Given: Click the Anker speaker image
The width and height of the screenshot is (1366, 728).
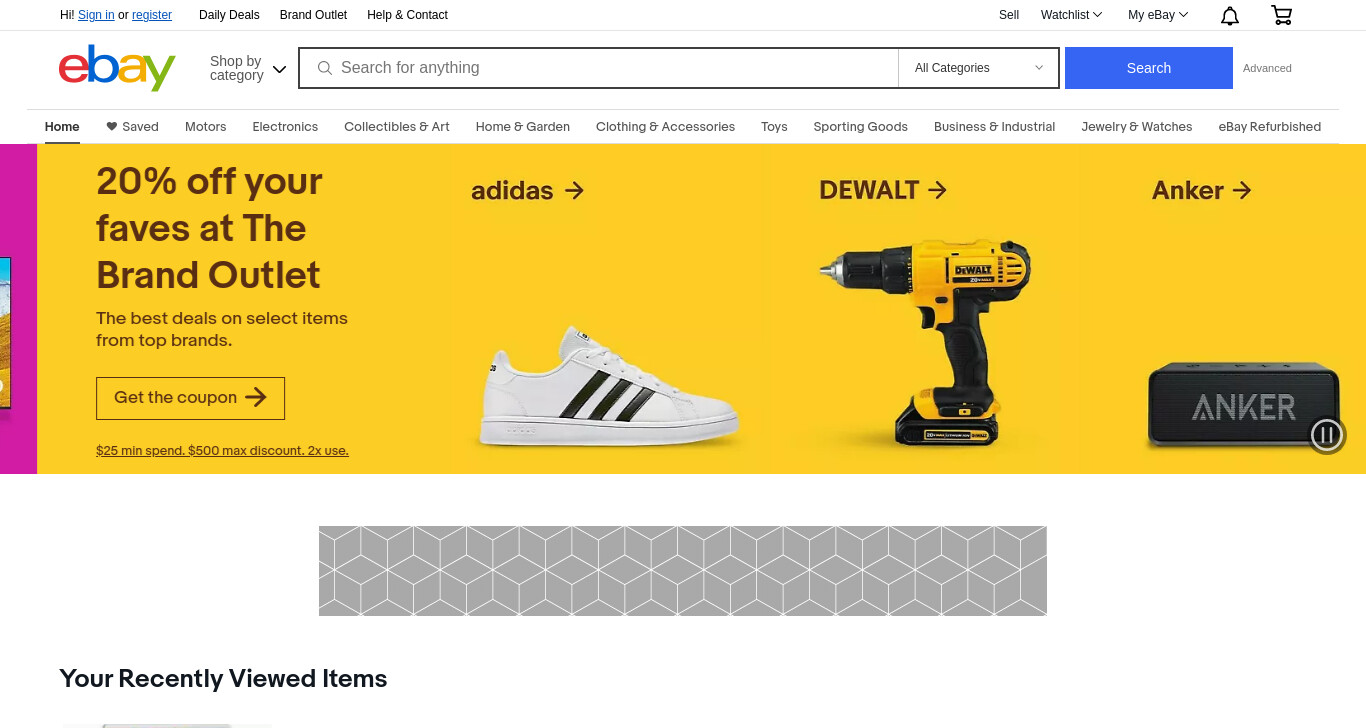Looking at the screenshot, I should [x=1243, y=404].
